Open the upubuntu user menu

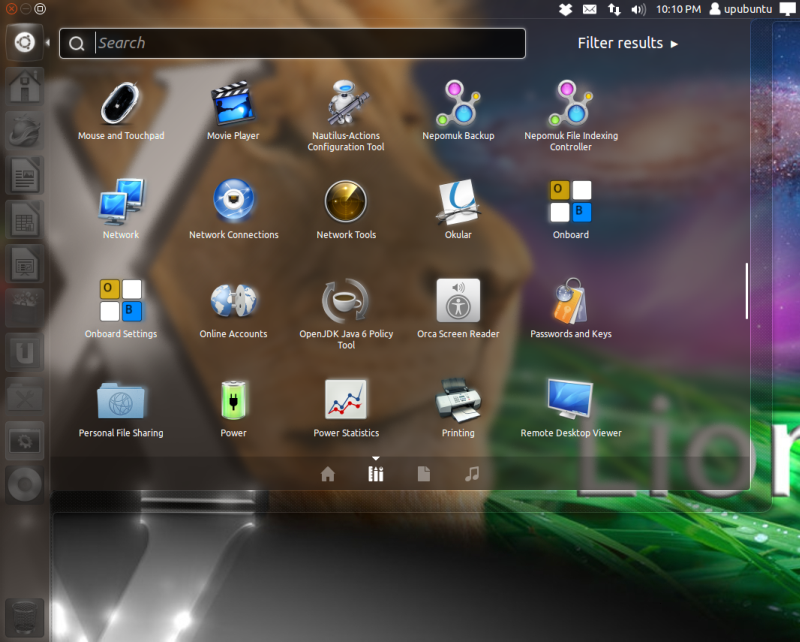741,9
